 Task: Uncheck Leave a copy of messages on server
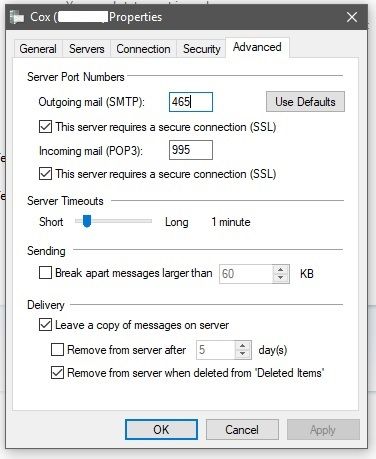(45, 325)
